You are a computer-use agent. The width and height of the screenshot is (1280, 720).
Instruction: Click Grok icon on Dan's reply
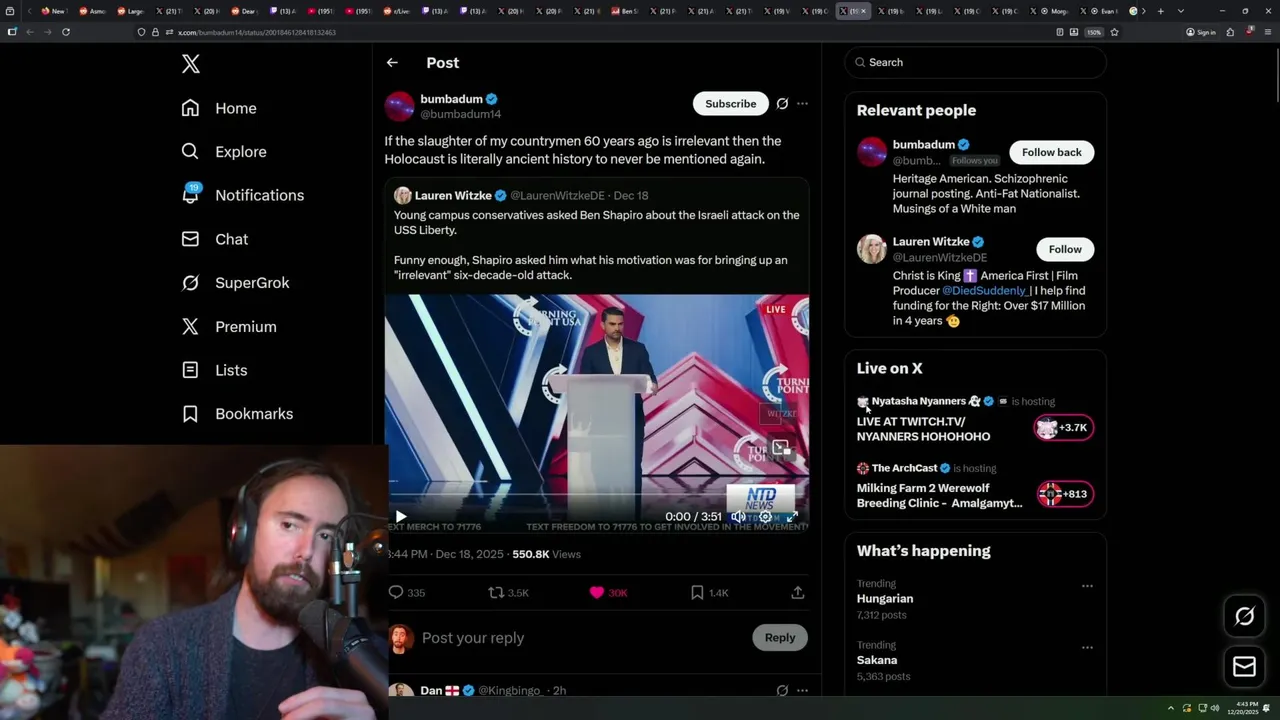coord(782,690)
